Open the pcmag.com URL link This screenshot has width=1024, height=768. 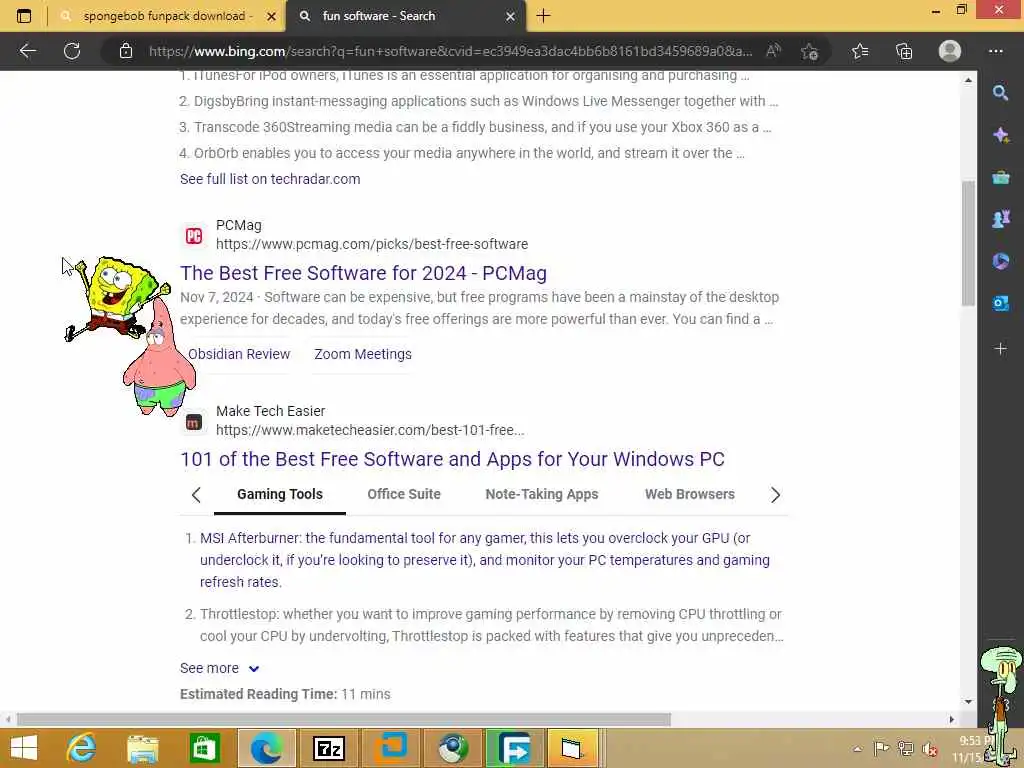click(372, 244)
